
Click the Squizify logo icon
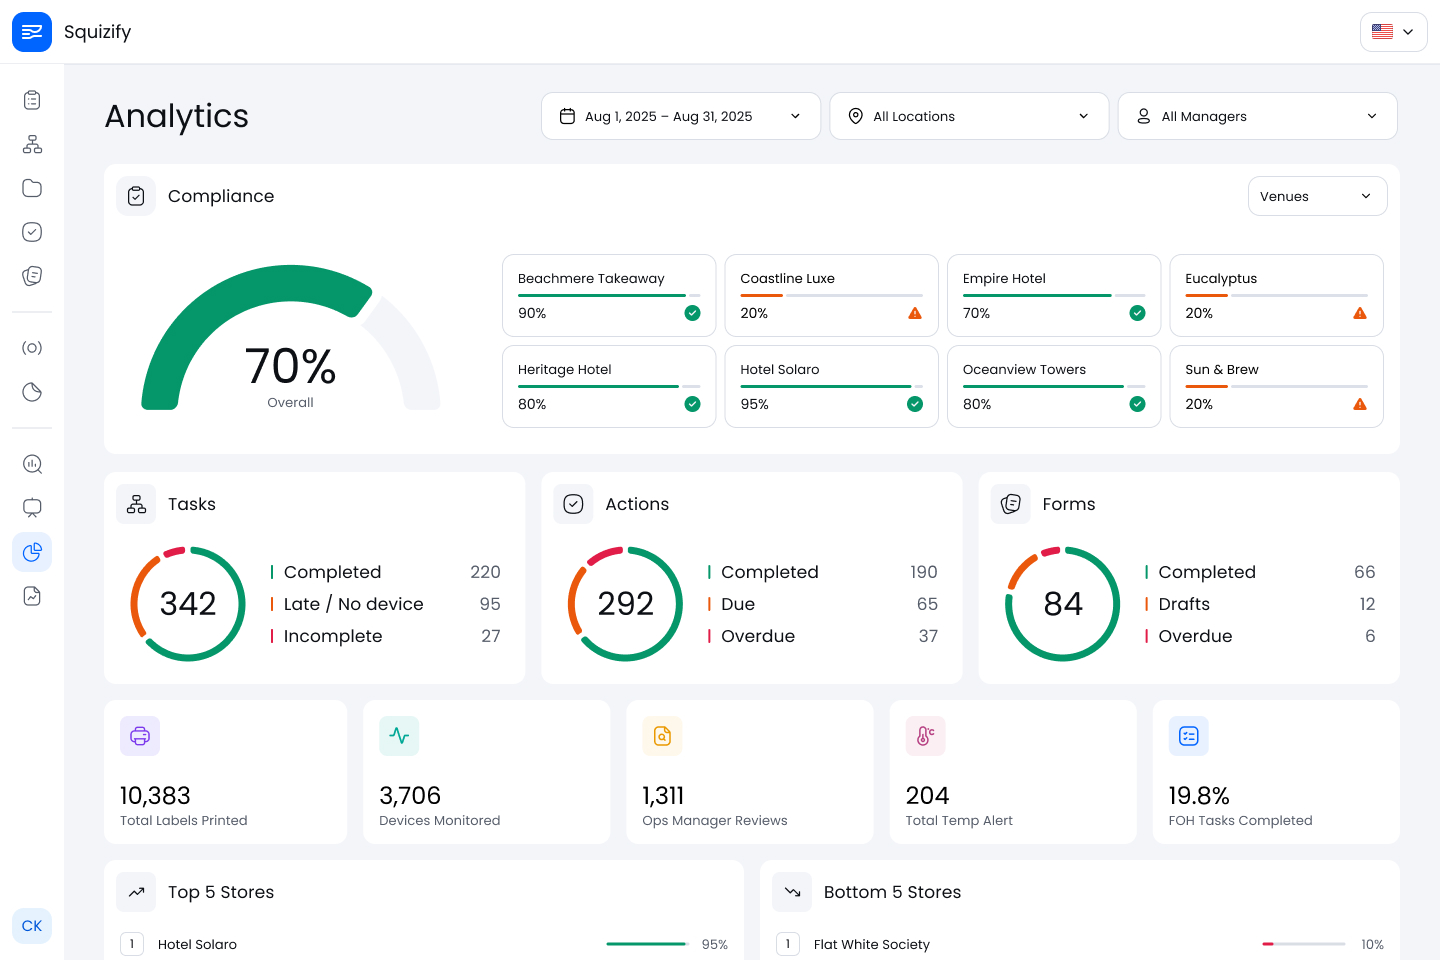click(32, 32)
